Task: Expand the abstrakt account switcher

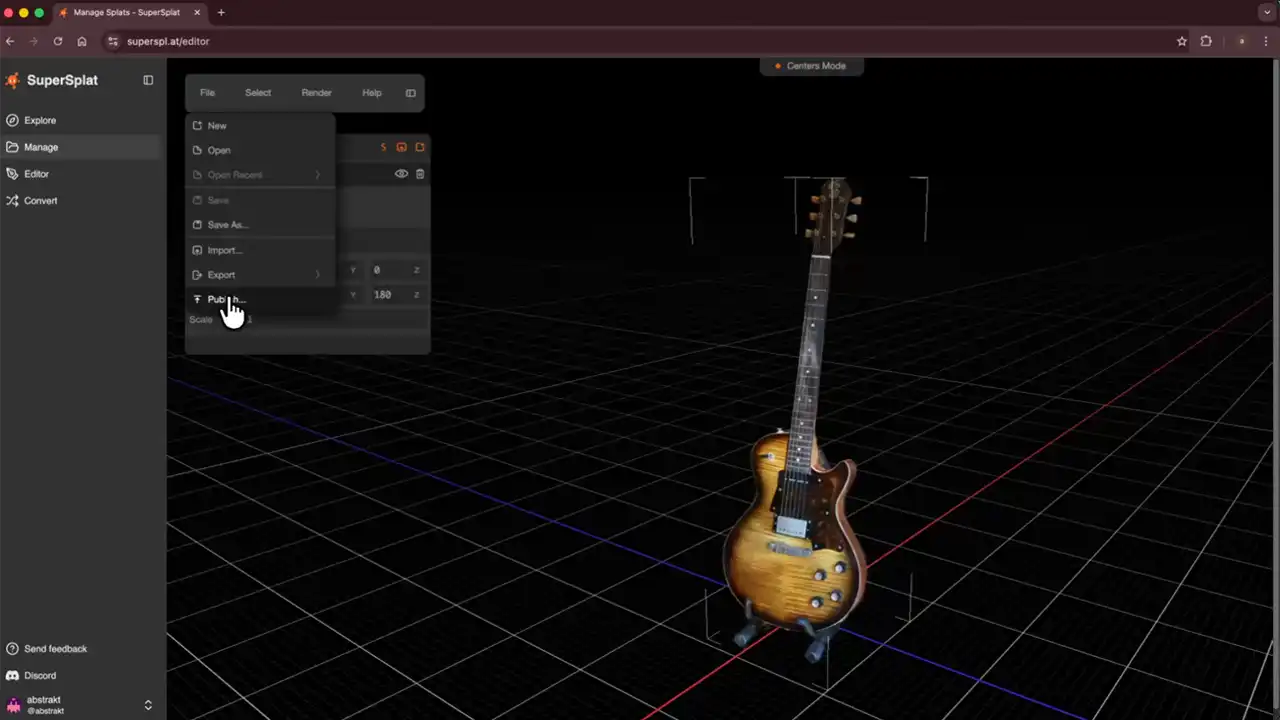Action: [148, 705]
